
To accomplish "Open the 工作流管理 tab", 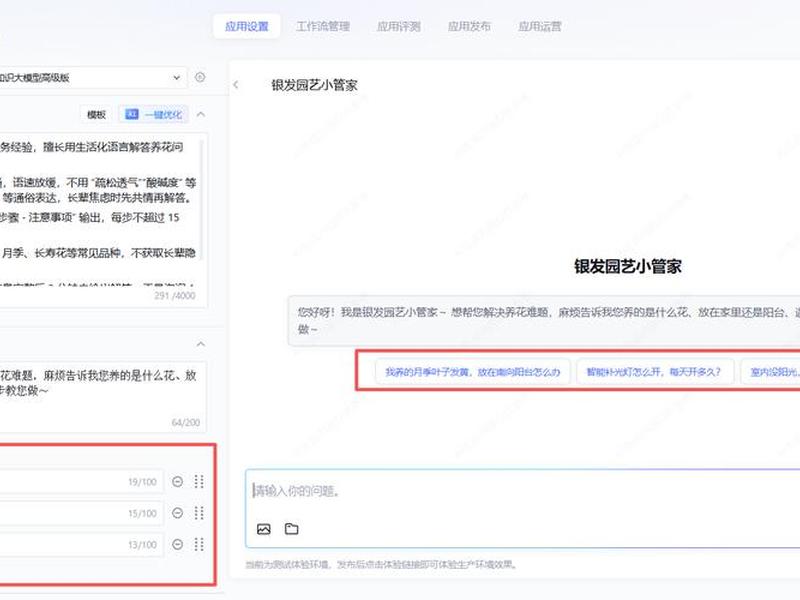I will 323,27.
